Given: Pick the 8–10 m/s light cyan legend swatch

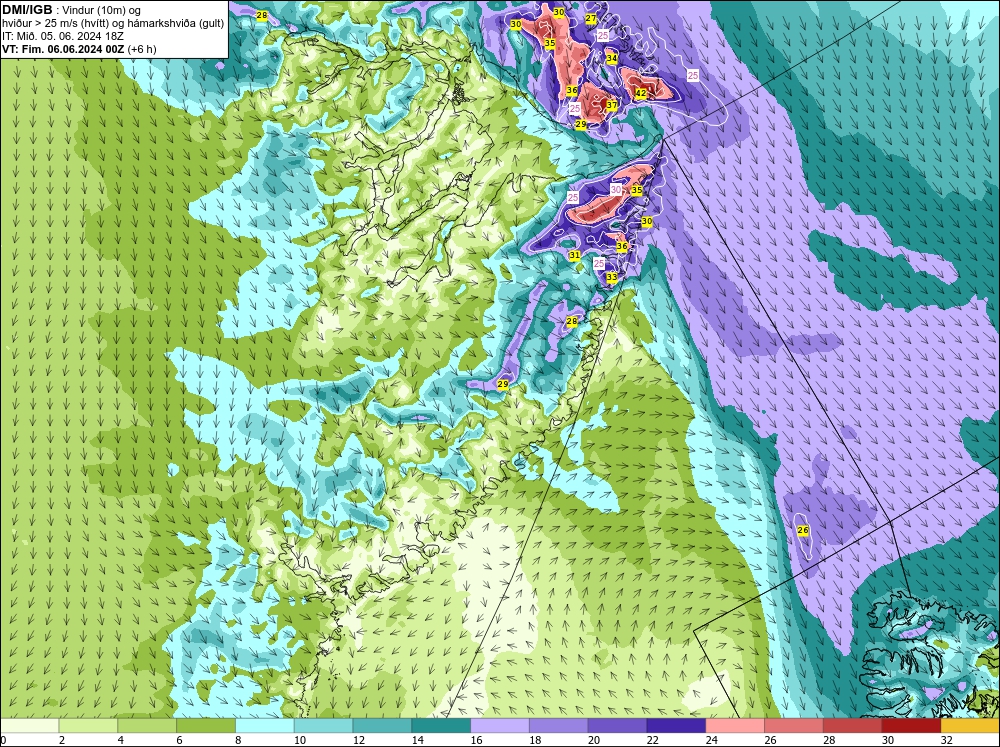Looking at the screenshot, I should click(265, 726).
